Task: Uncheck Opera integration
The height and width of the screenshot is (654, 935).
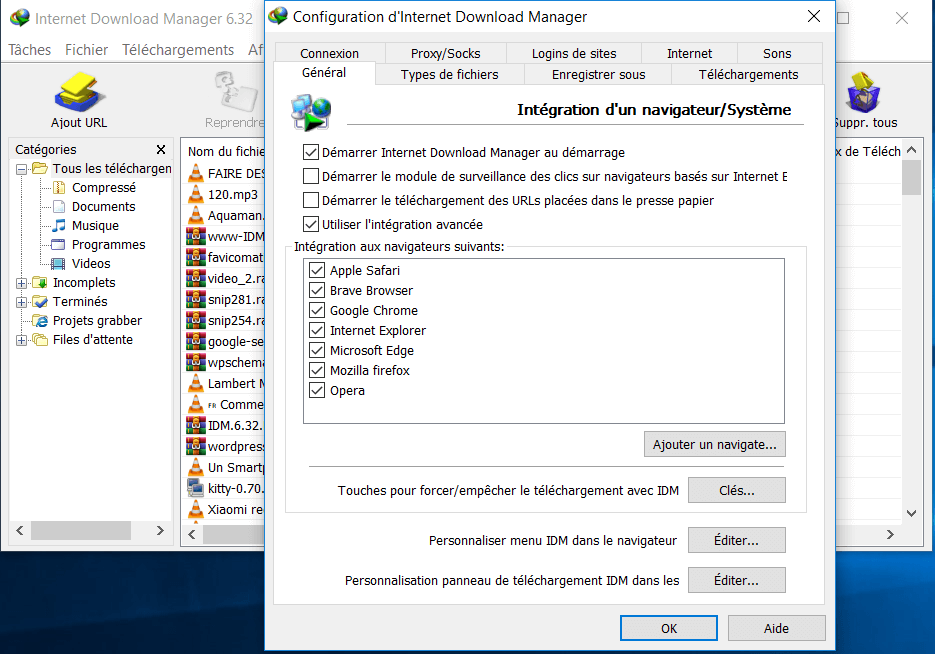Action: coord(317,390)
